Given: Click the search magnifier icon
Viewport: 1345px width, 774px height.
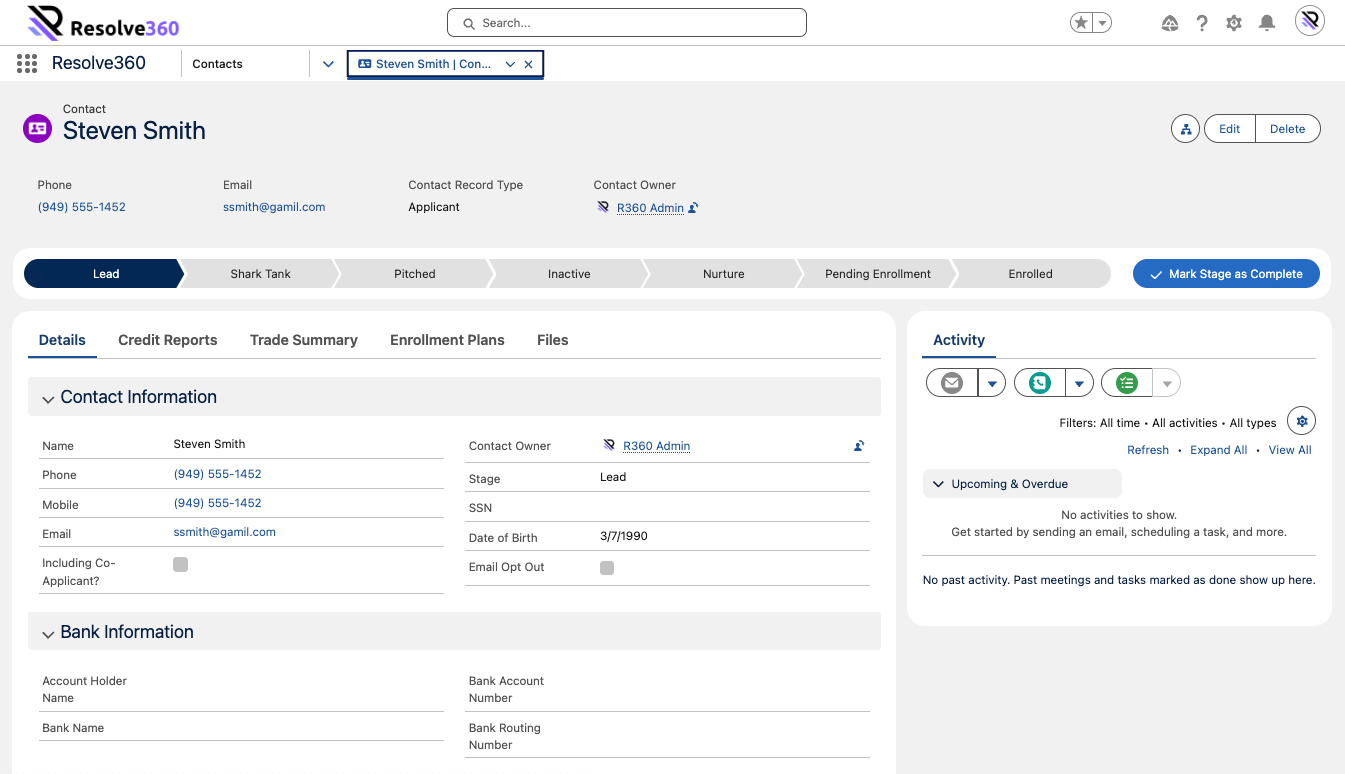Looking at the screenshot, I should tap(468, 23).
